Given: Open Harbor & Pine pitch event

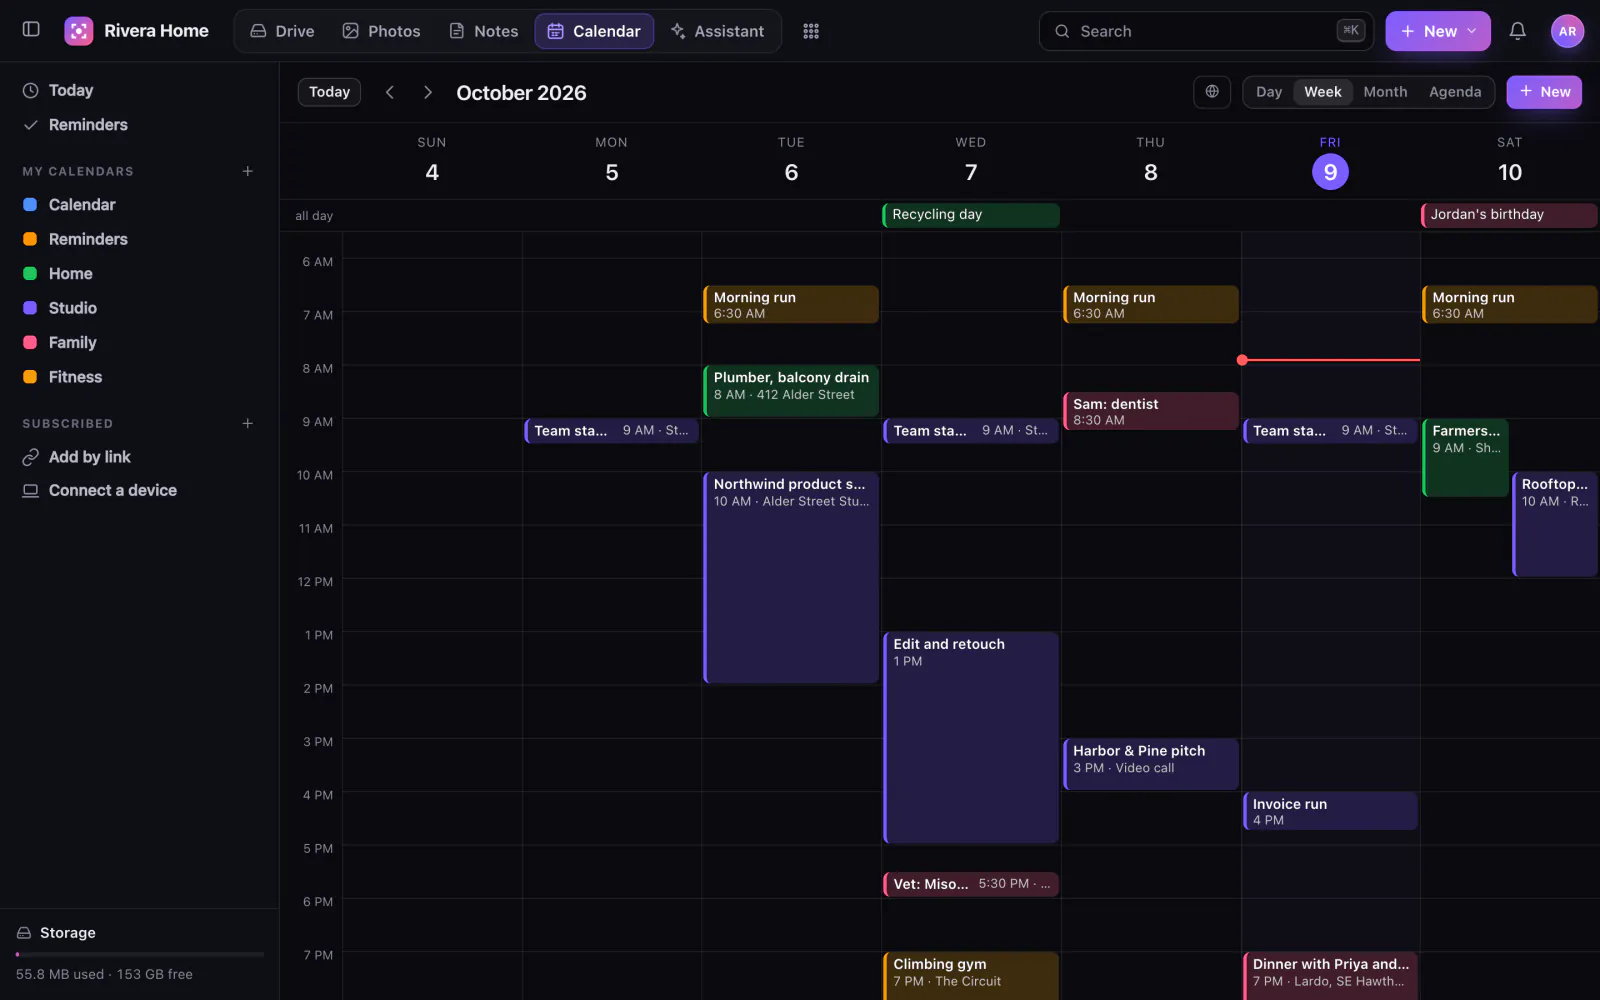Looking at the screenshot, I should pyautogui.click(x=1151, y=764).
